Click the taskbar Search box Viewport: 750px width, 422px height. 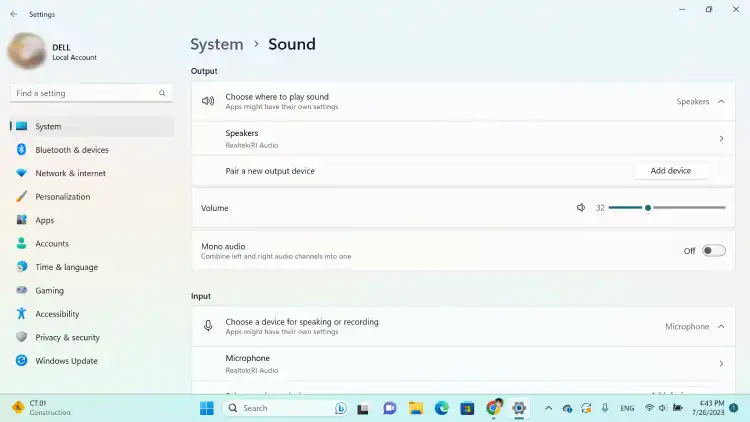point(286,408)
